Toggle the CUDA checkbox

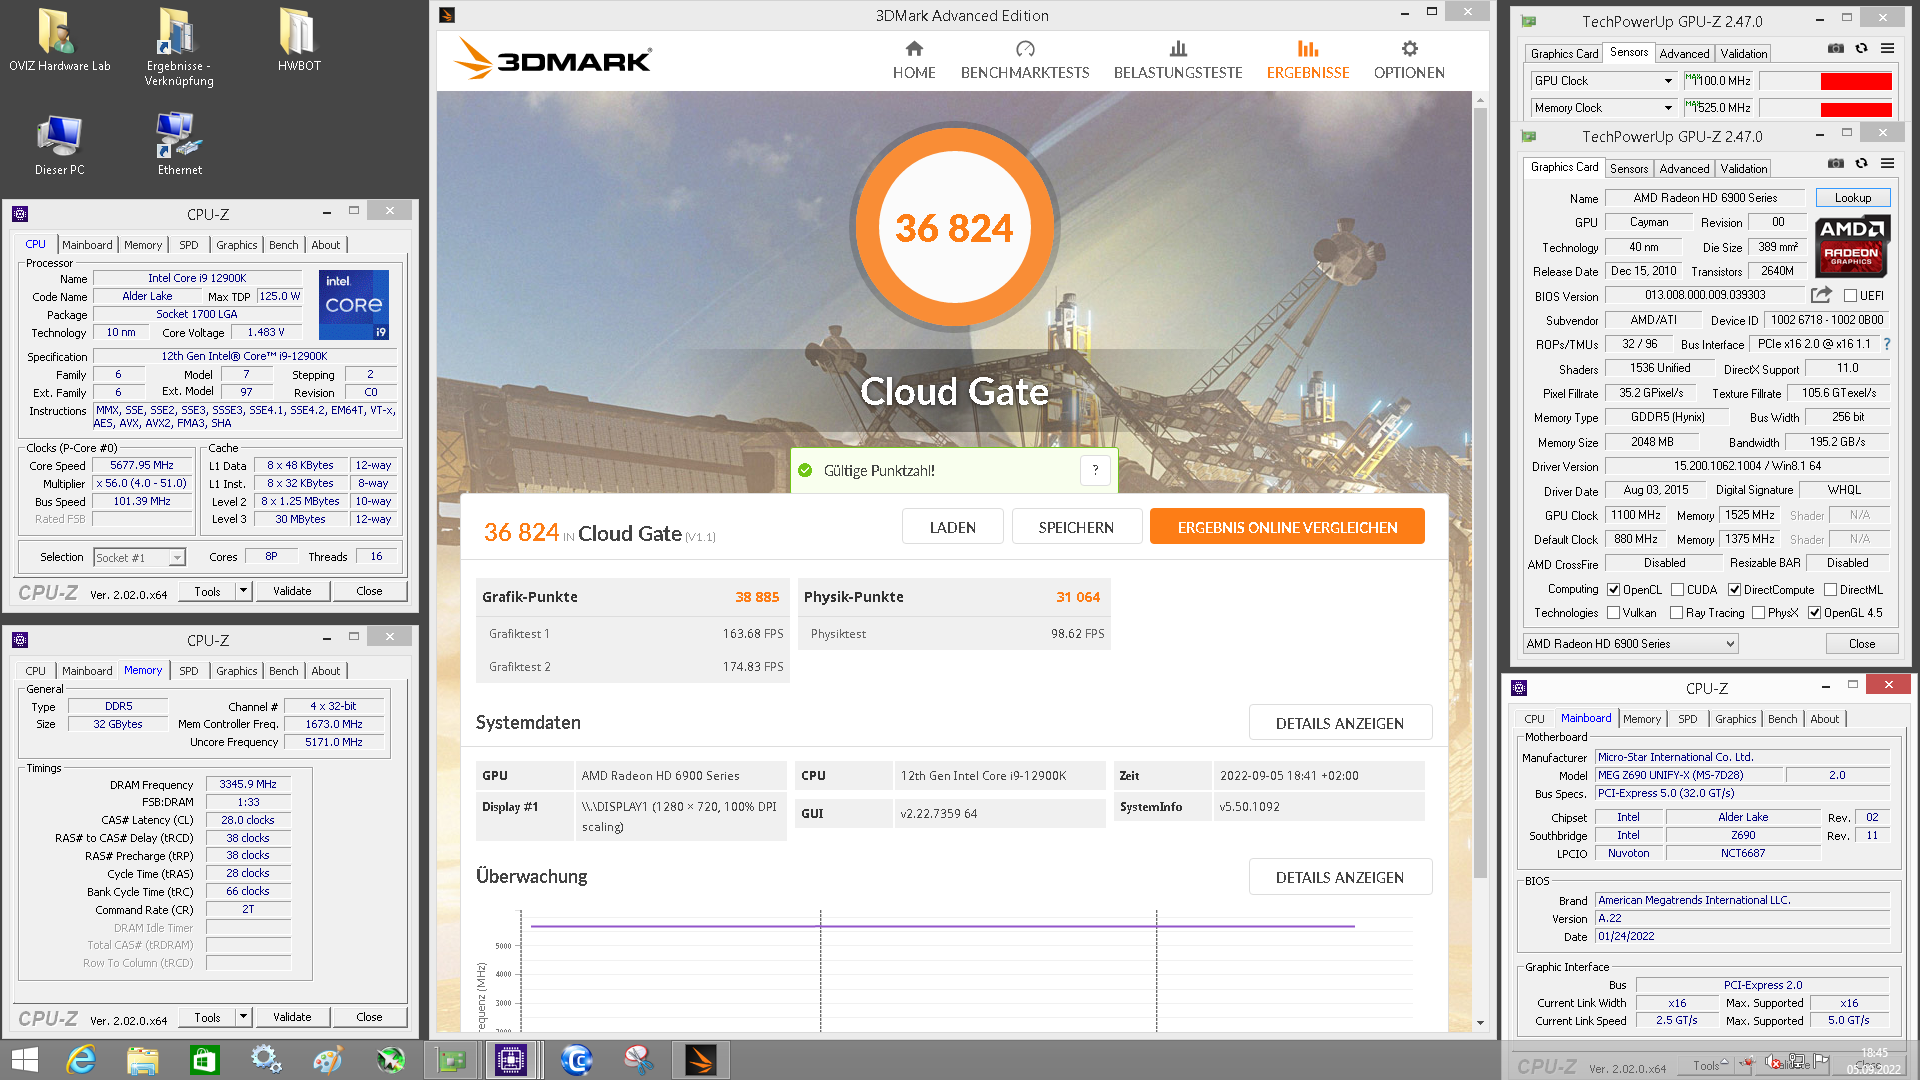(x=1677, y=590)
